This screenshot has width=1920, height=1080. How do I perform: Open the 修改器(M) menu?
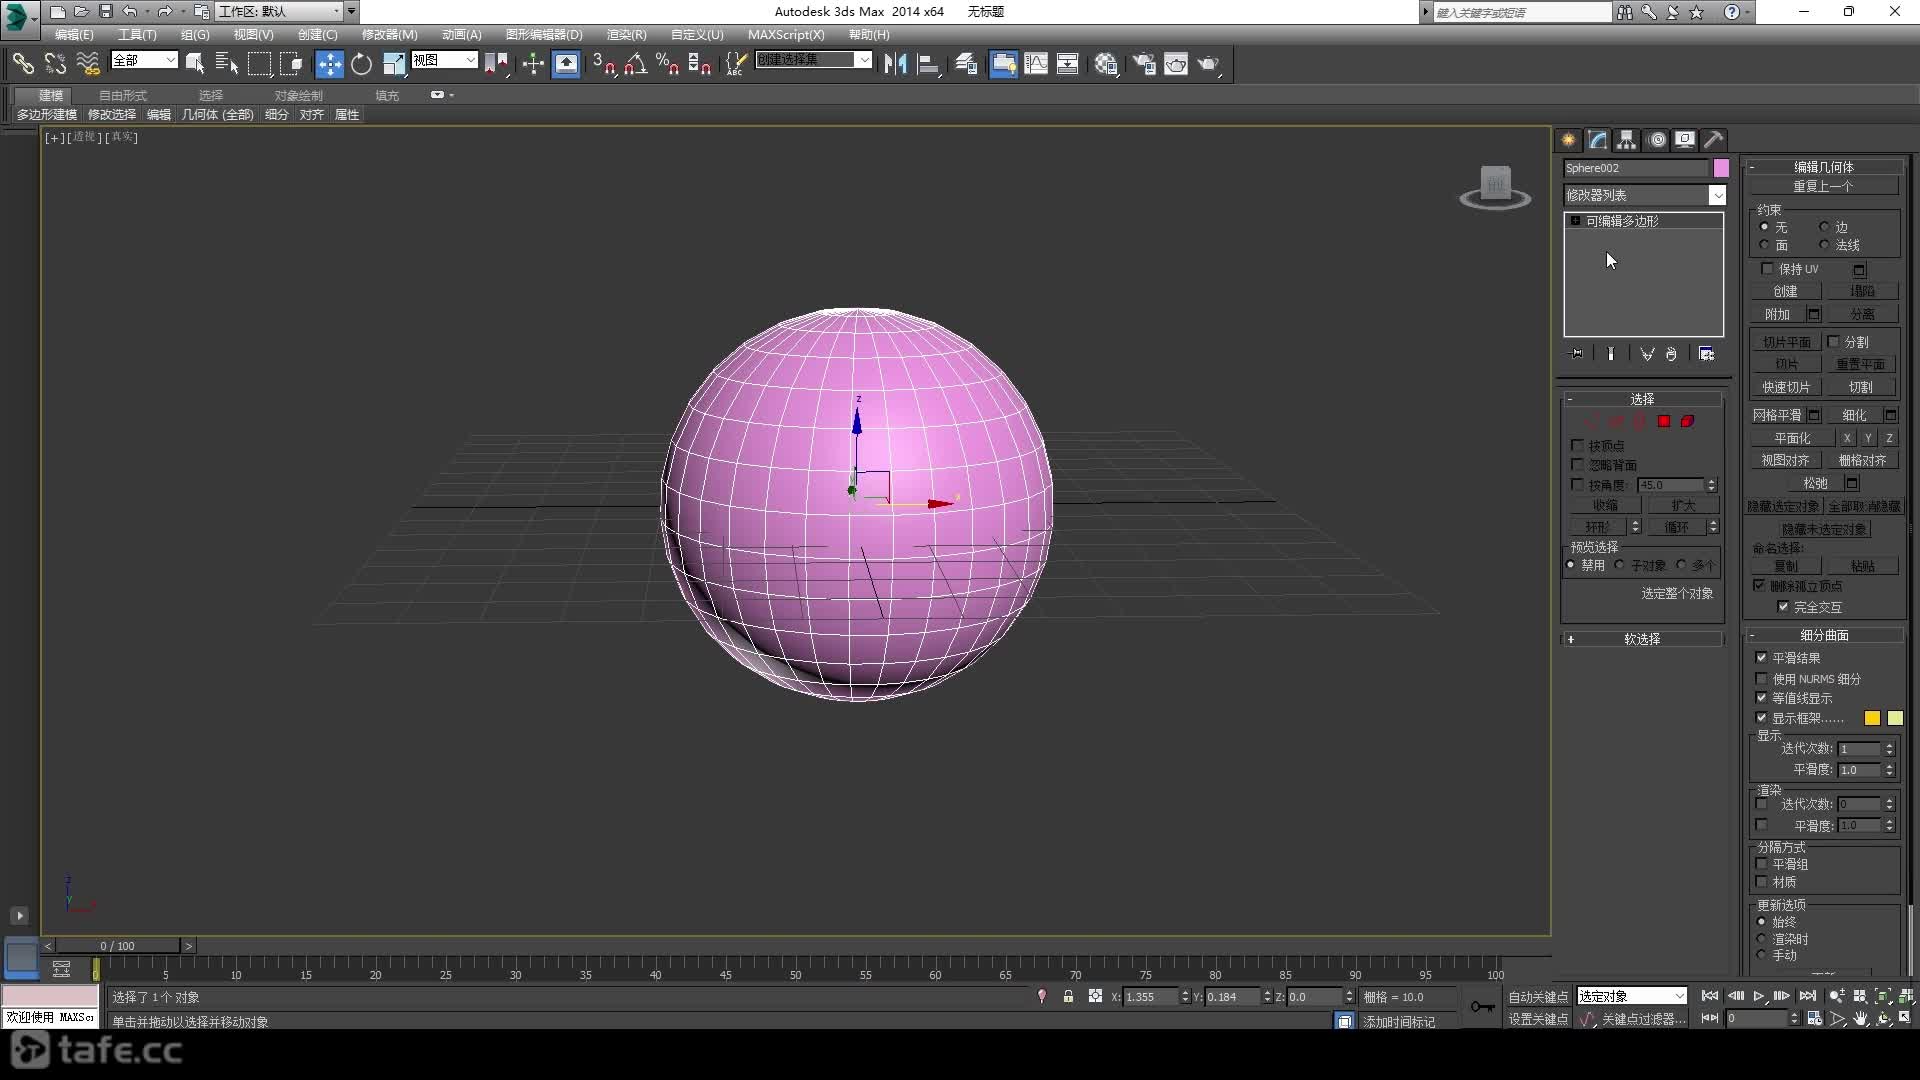click(x=389, y=34)
